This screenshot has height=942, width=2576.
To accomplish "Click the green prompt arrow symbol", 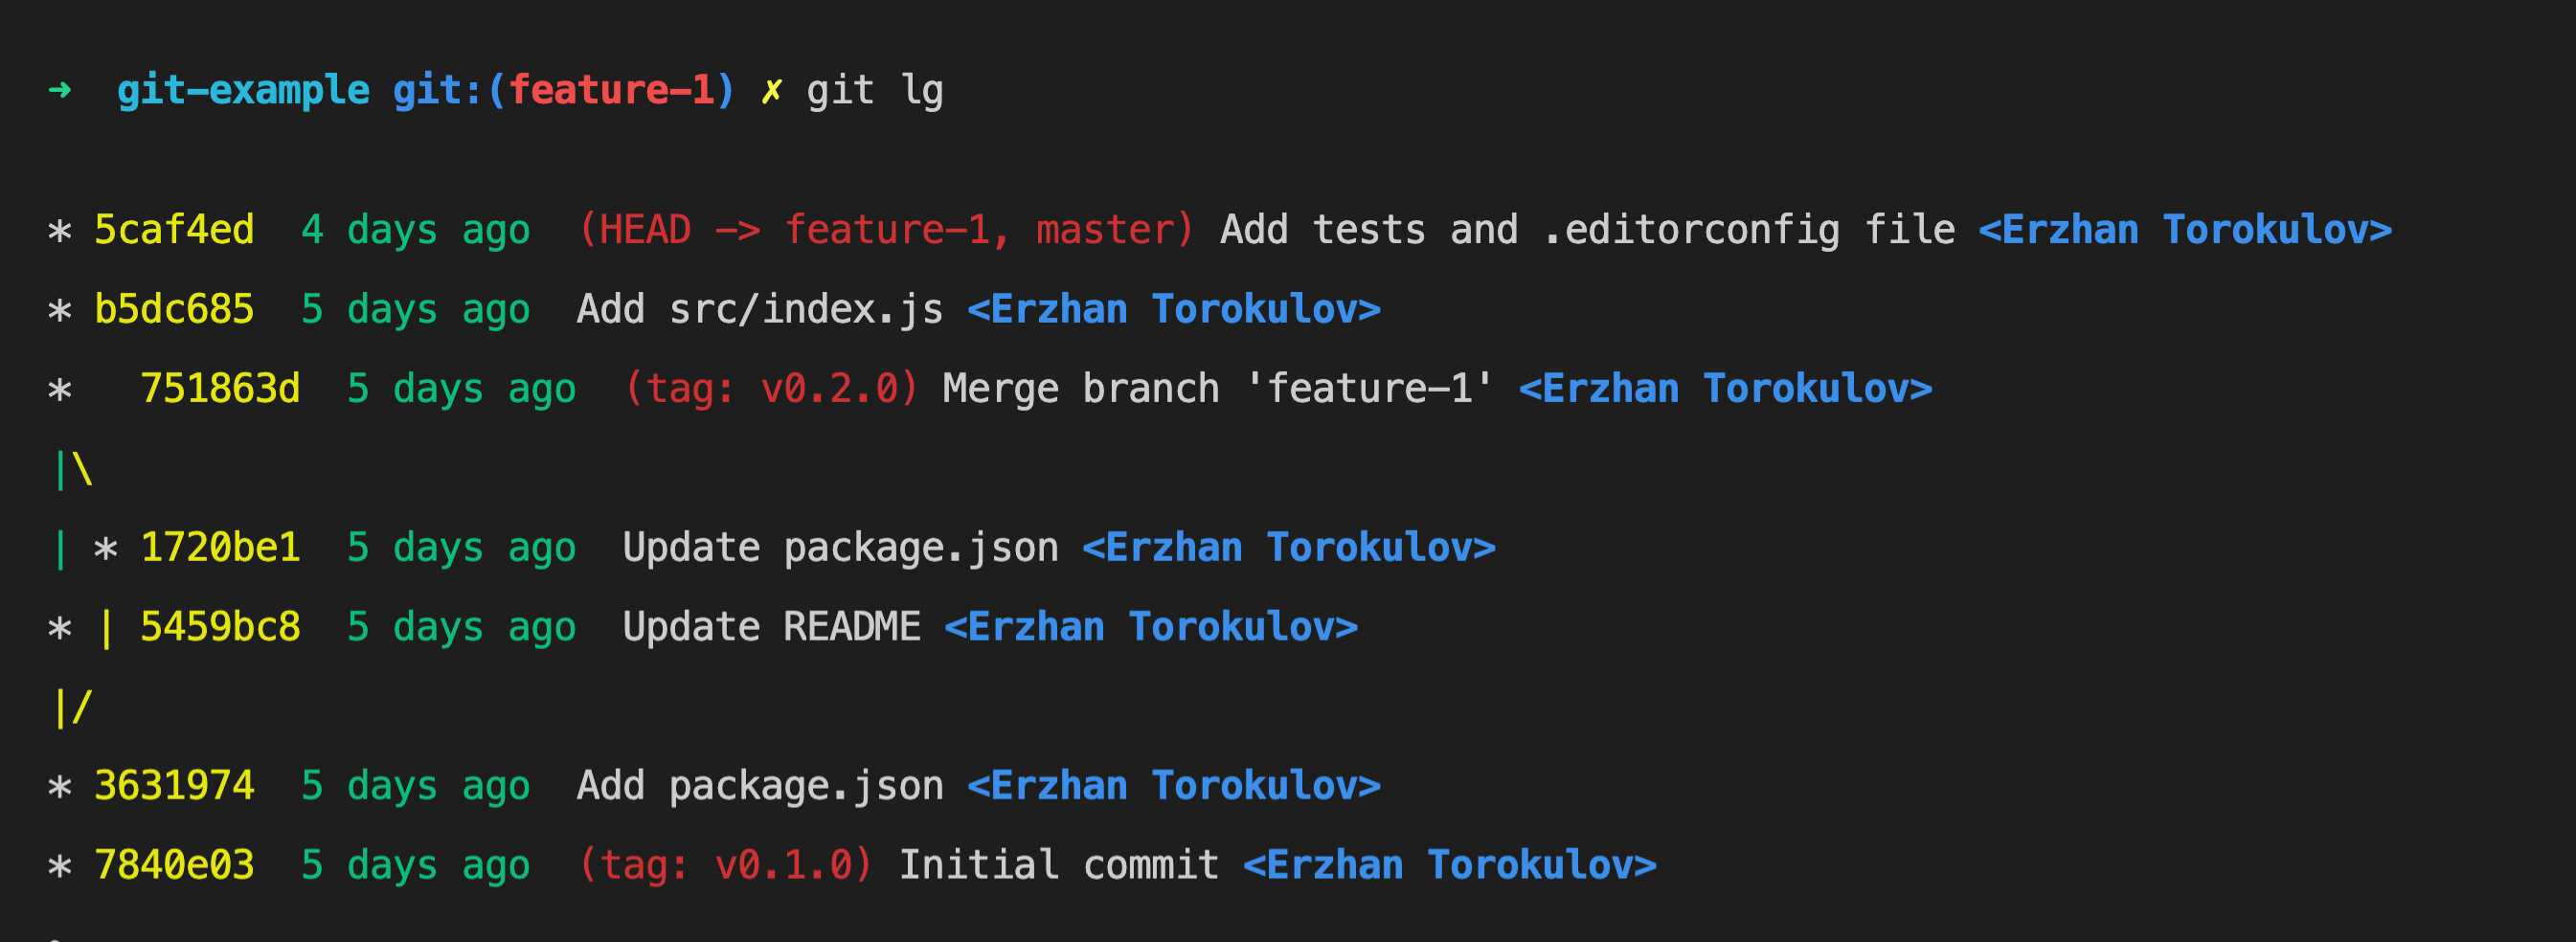I will (x=60, y=91).
